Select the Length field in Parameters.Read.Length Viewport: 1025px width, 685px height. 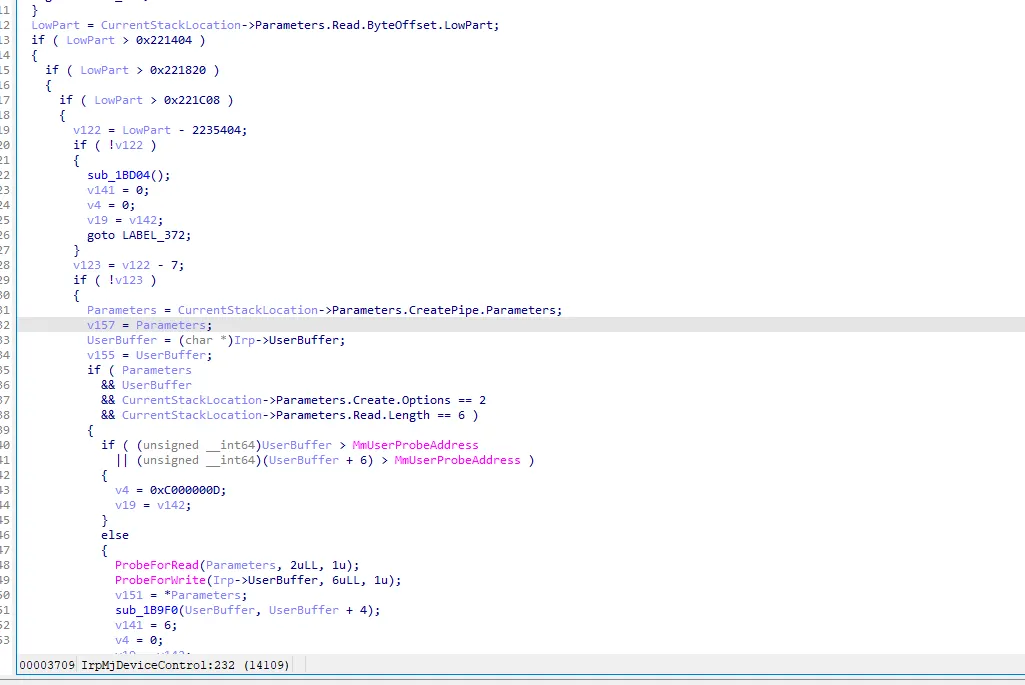pos(409,415)
